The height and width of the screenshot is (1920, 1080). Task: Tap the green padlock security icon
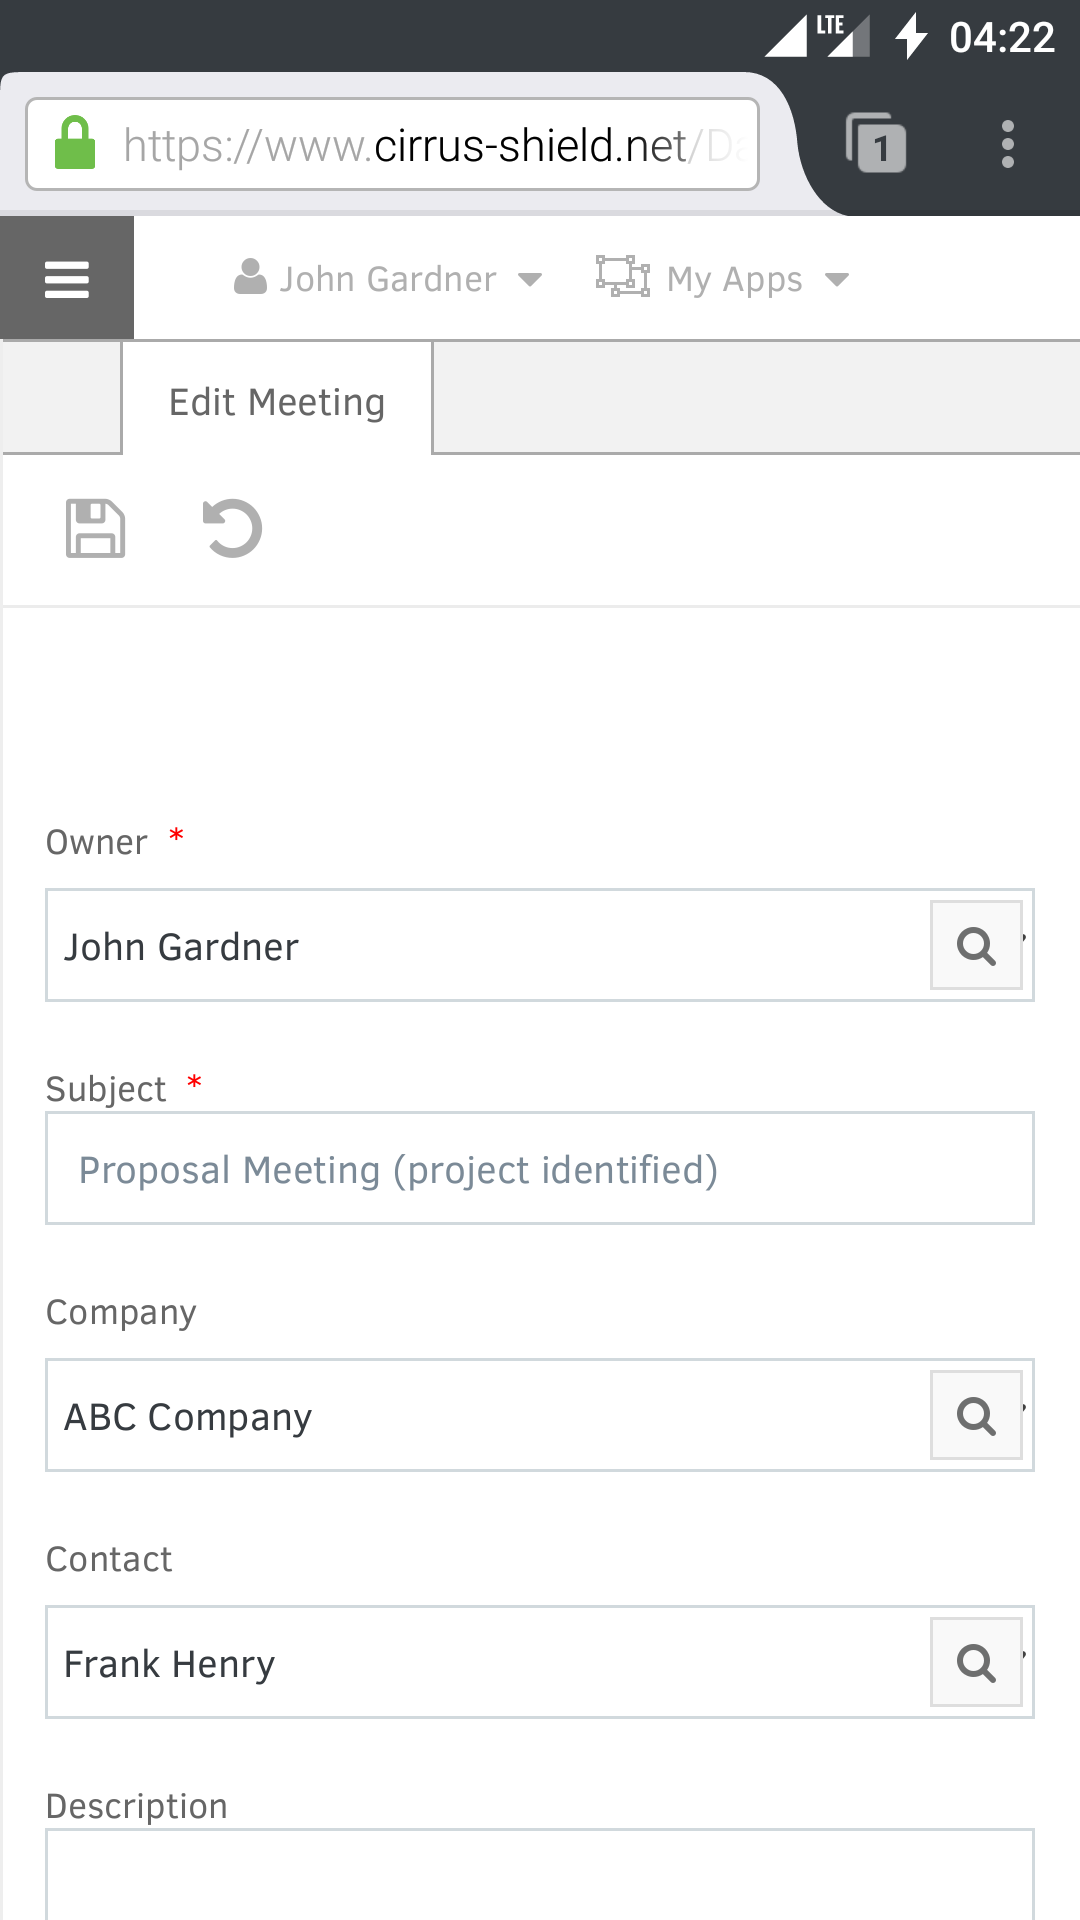[75, 144]
